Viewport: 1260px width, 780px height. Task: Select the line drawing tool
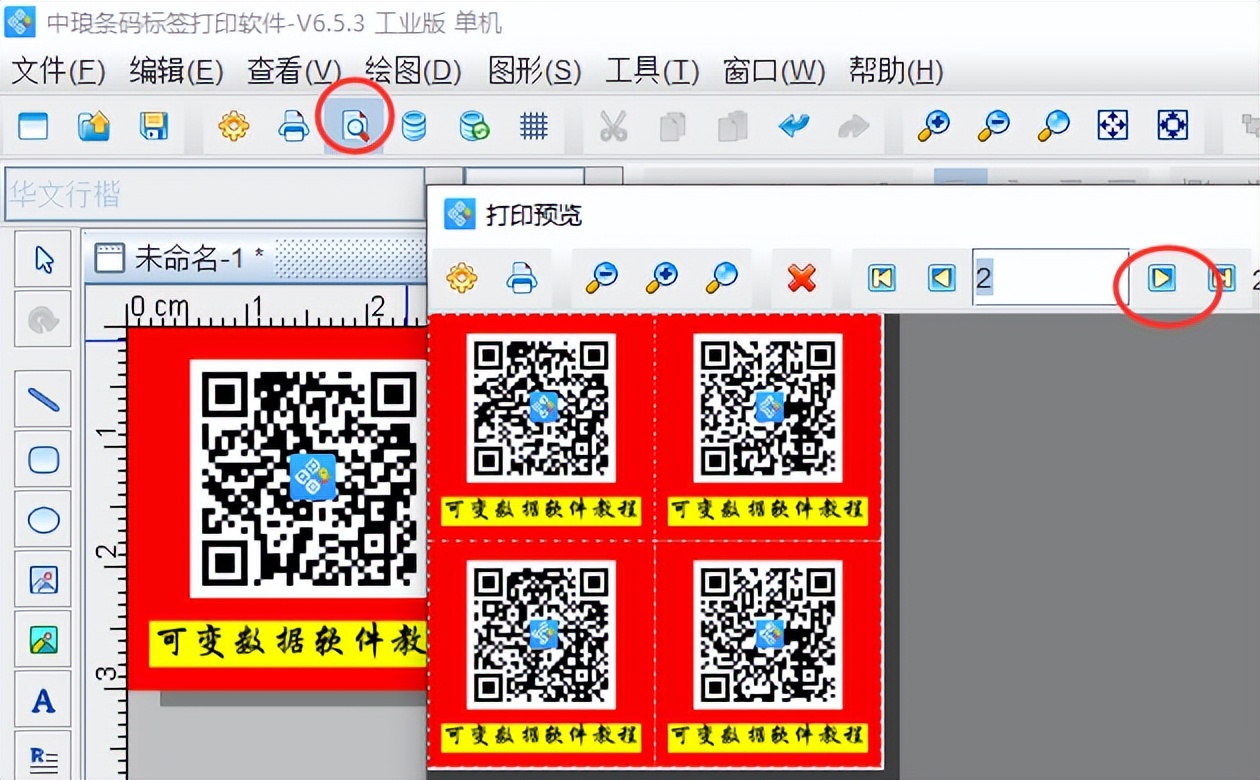click(x=43, y=399)
